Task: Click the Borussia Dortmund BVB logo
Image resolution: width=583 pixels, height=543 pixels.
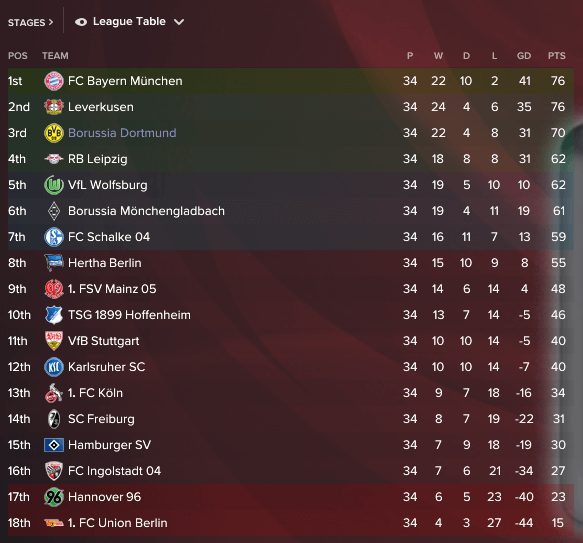Action: pyautogui.click(x=54, y=133)
